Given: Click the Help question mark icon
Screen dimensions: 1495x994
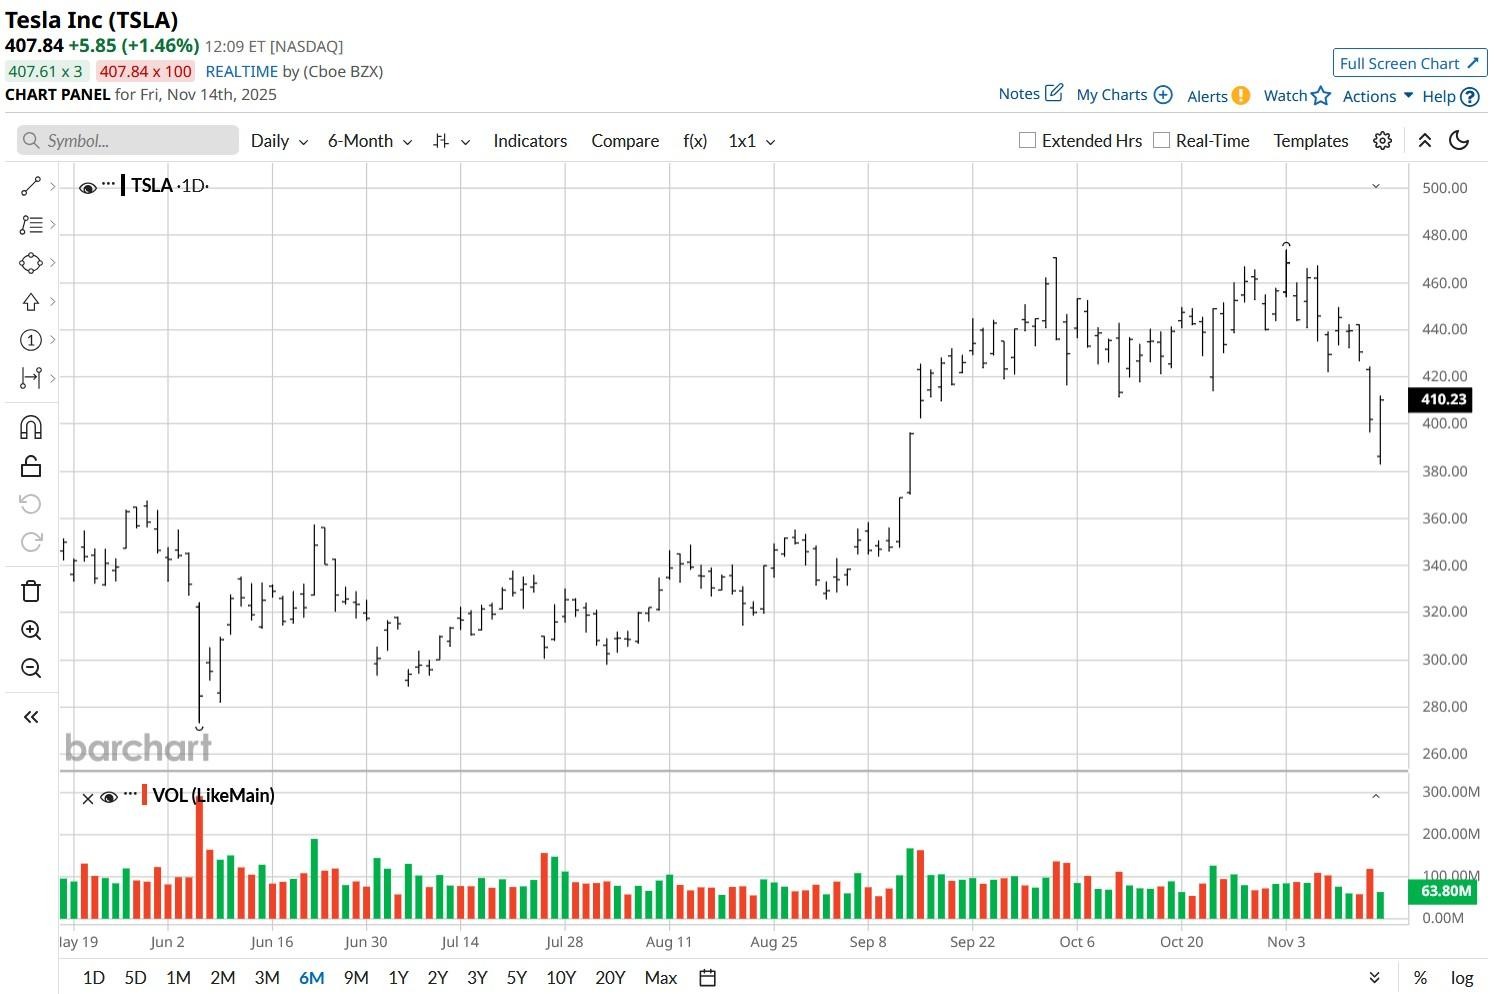Looking at the screenshot, I should (1470, 97).
